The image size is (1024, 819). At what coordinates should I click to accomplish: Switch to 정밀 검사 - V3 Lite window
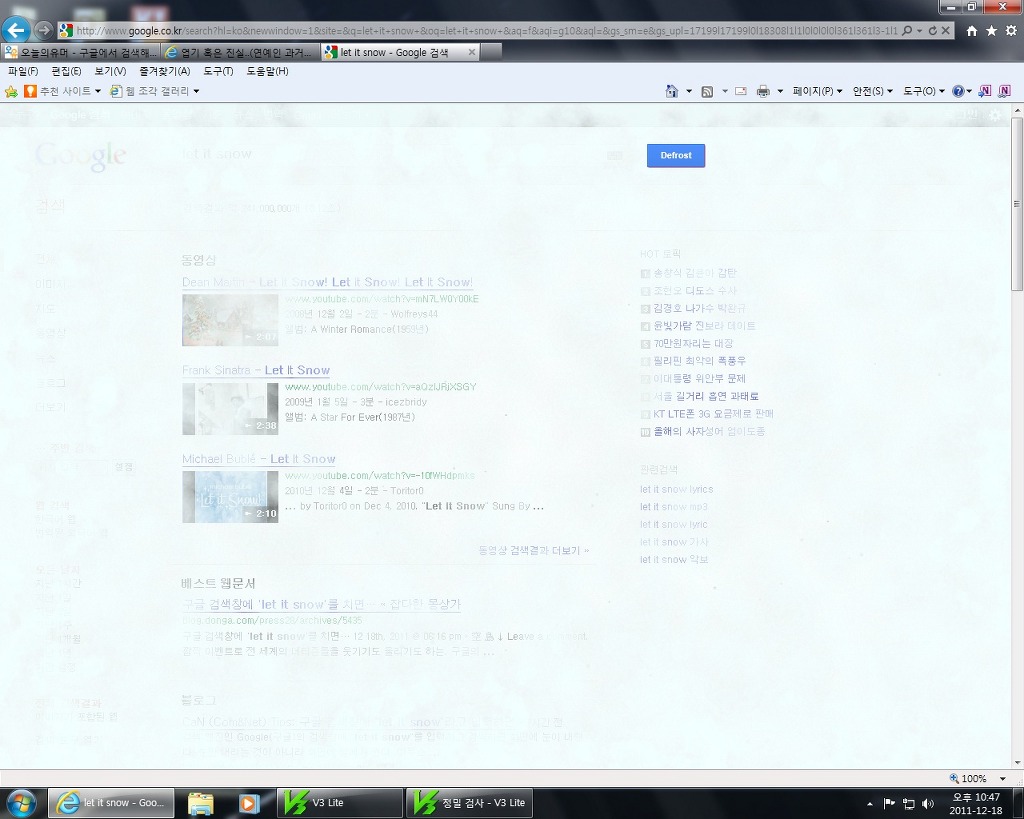click(470, 803)
